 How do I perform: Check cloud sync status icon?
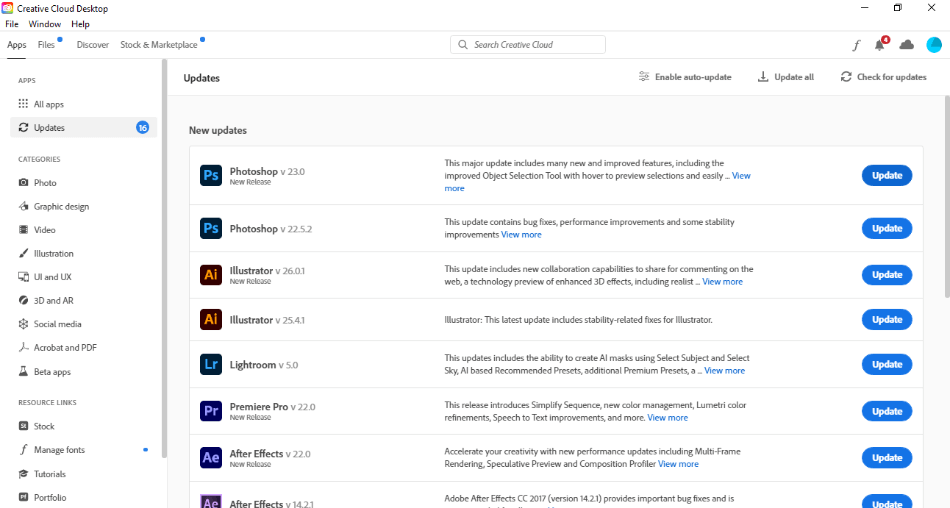[x=906, y=45]
